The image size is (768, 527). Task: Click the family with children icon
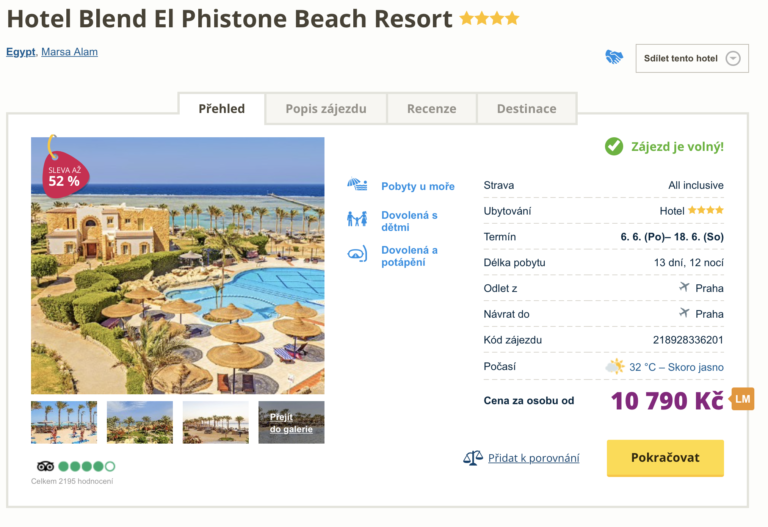357,219
